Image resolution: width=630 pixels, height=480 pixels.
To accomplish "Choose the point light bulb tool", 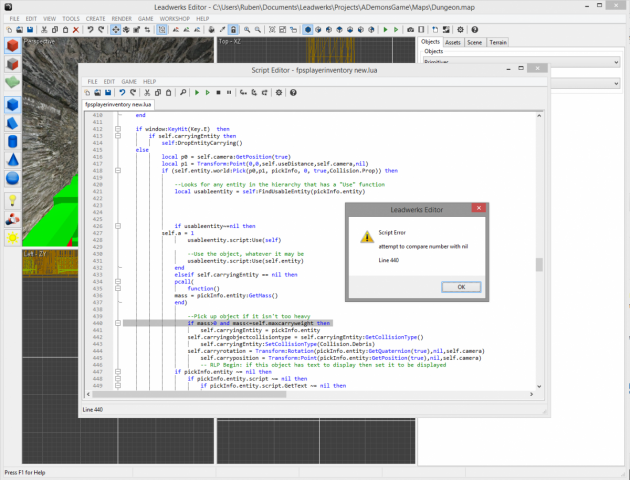I will click(12, 199).
